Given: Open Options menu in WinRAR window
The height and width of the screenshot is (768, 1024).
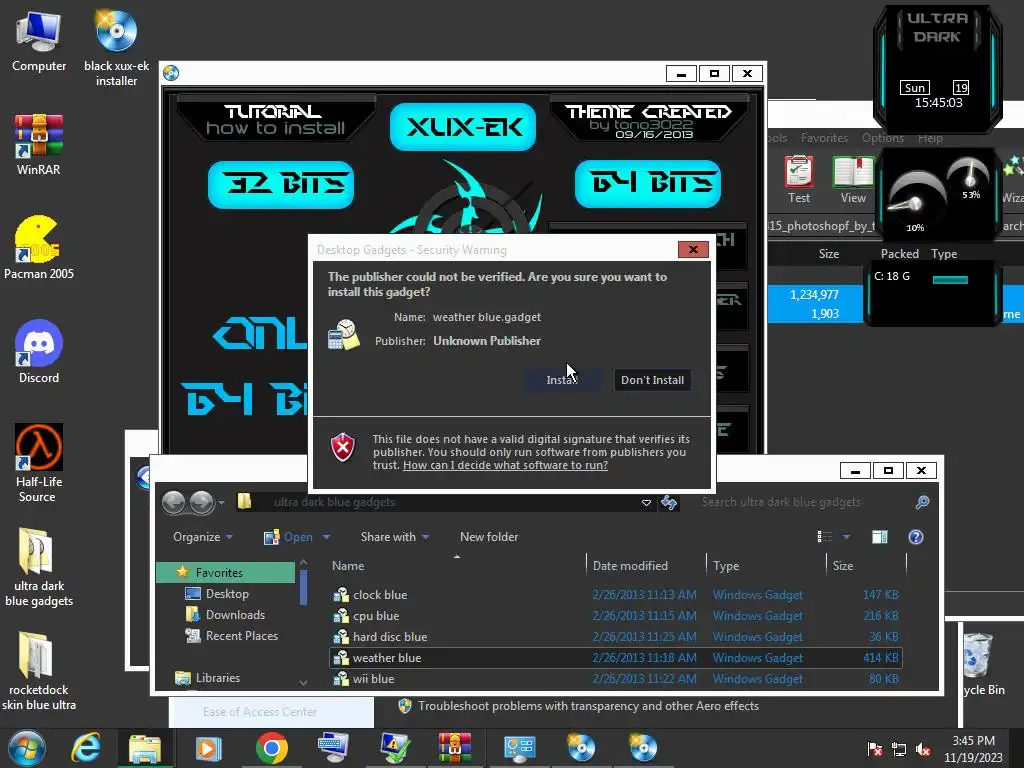Looking at the screenshot, I should [x=882, y=138].
